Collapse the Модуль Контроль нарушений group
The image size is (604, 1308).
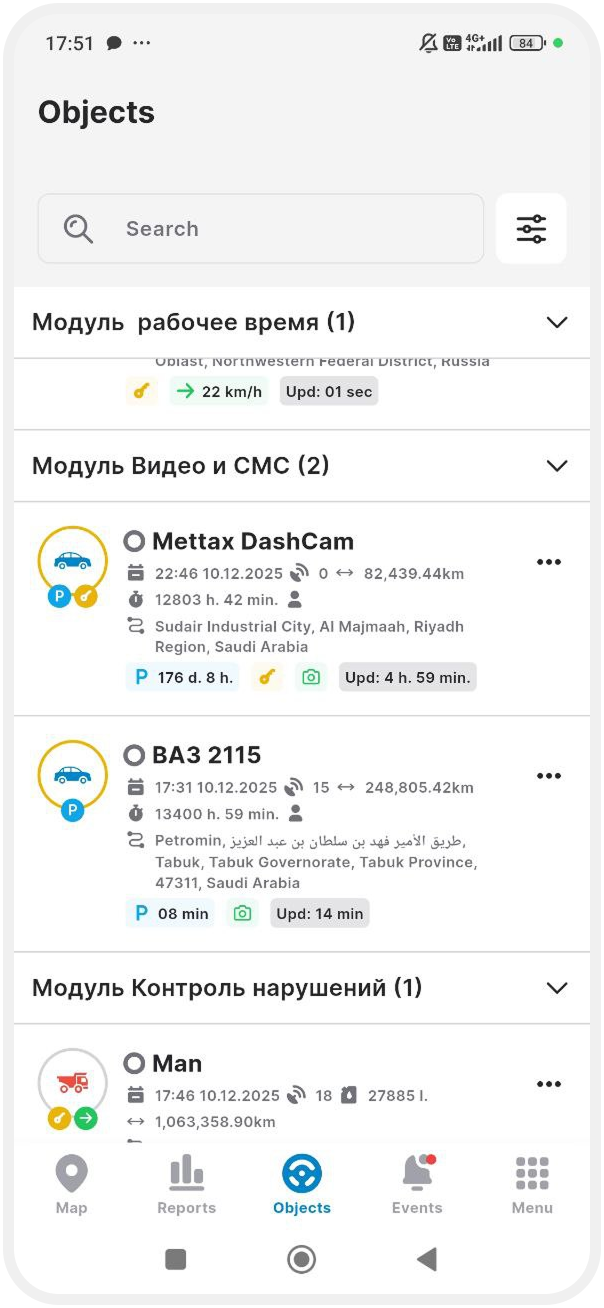(x=557, y=988)
